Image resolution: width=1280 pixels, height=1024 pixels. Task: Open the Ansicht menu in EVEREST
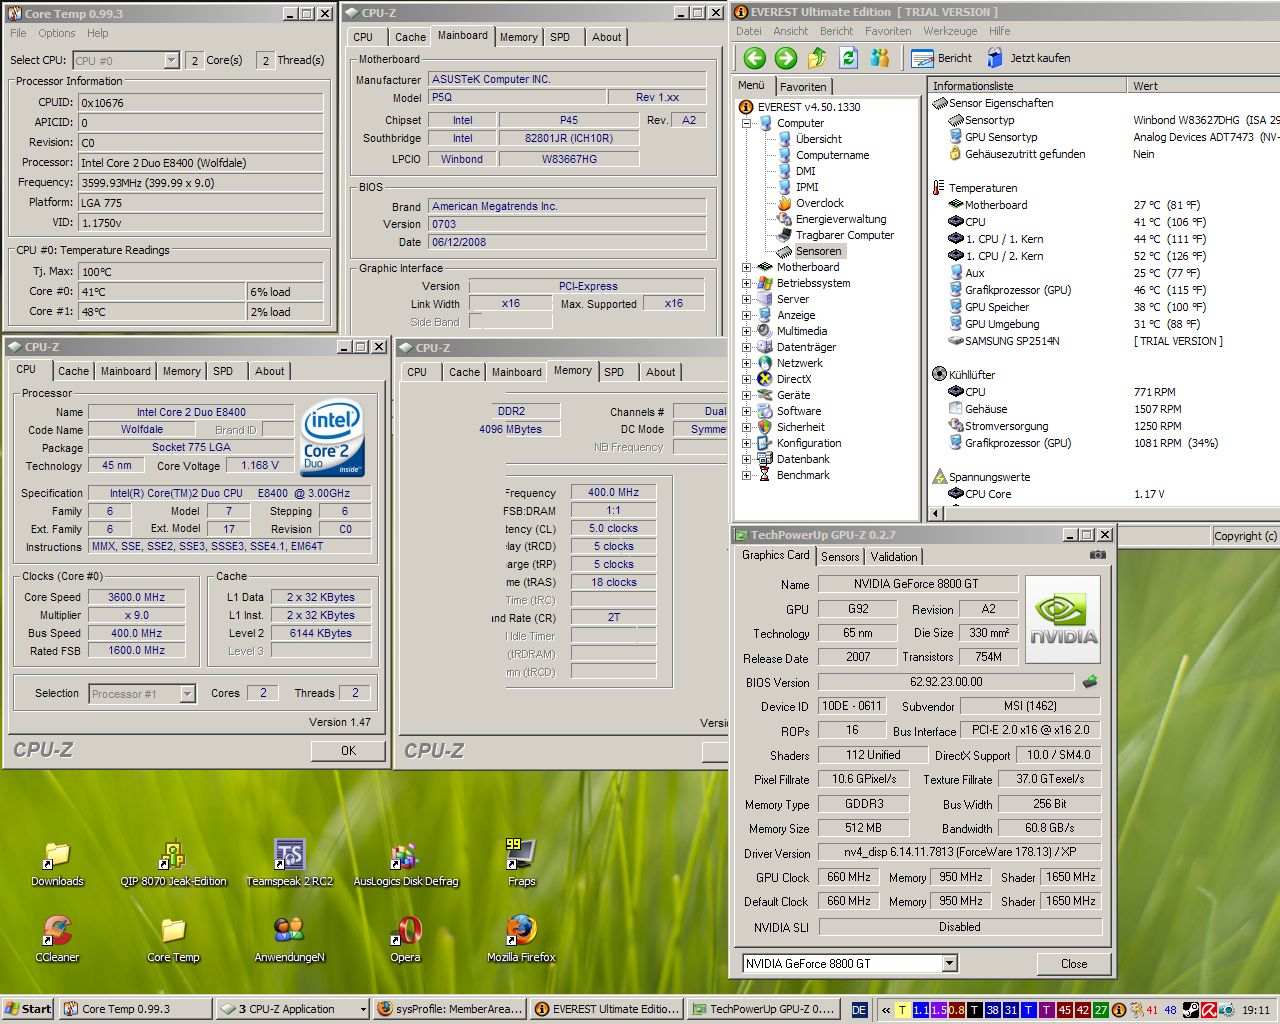(x=790, y=31)
